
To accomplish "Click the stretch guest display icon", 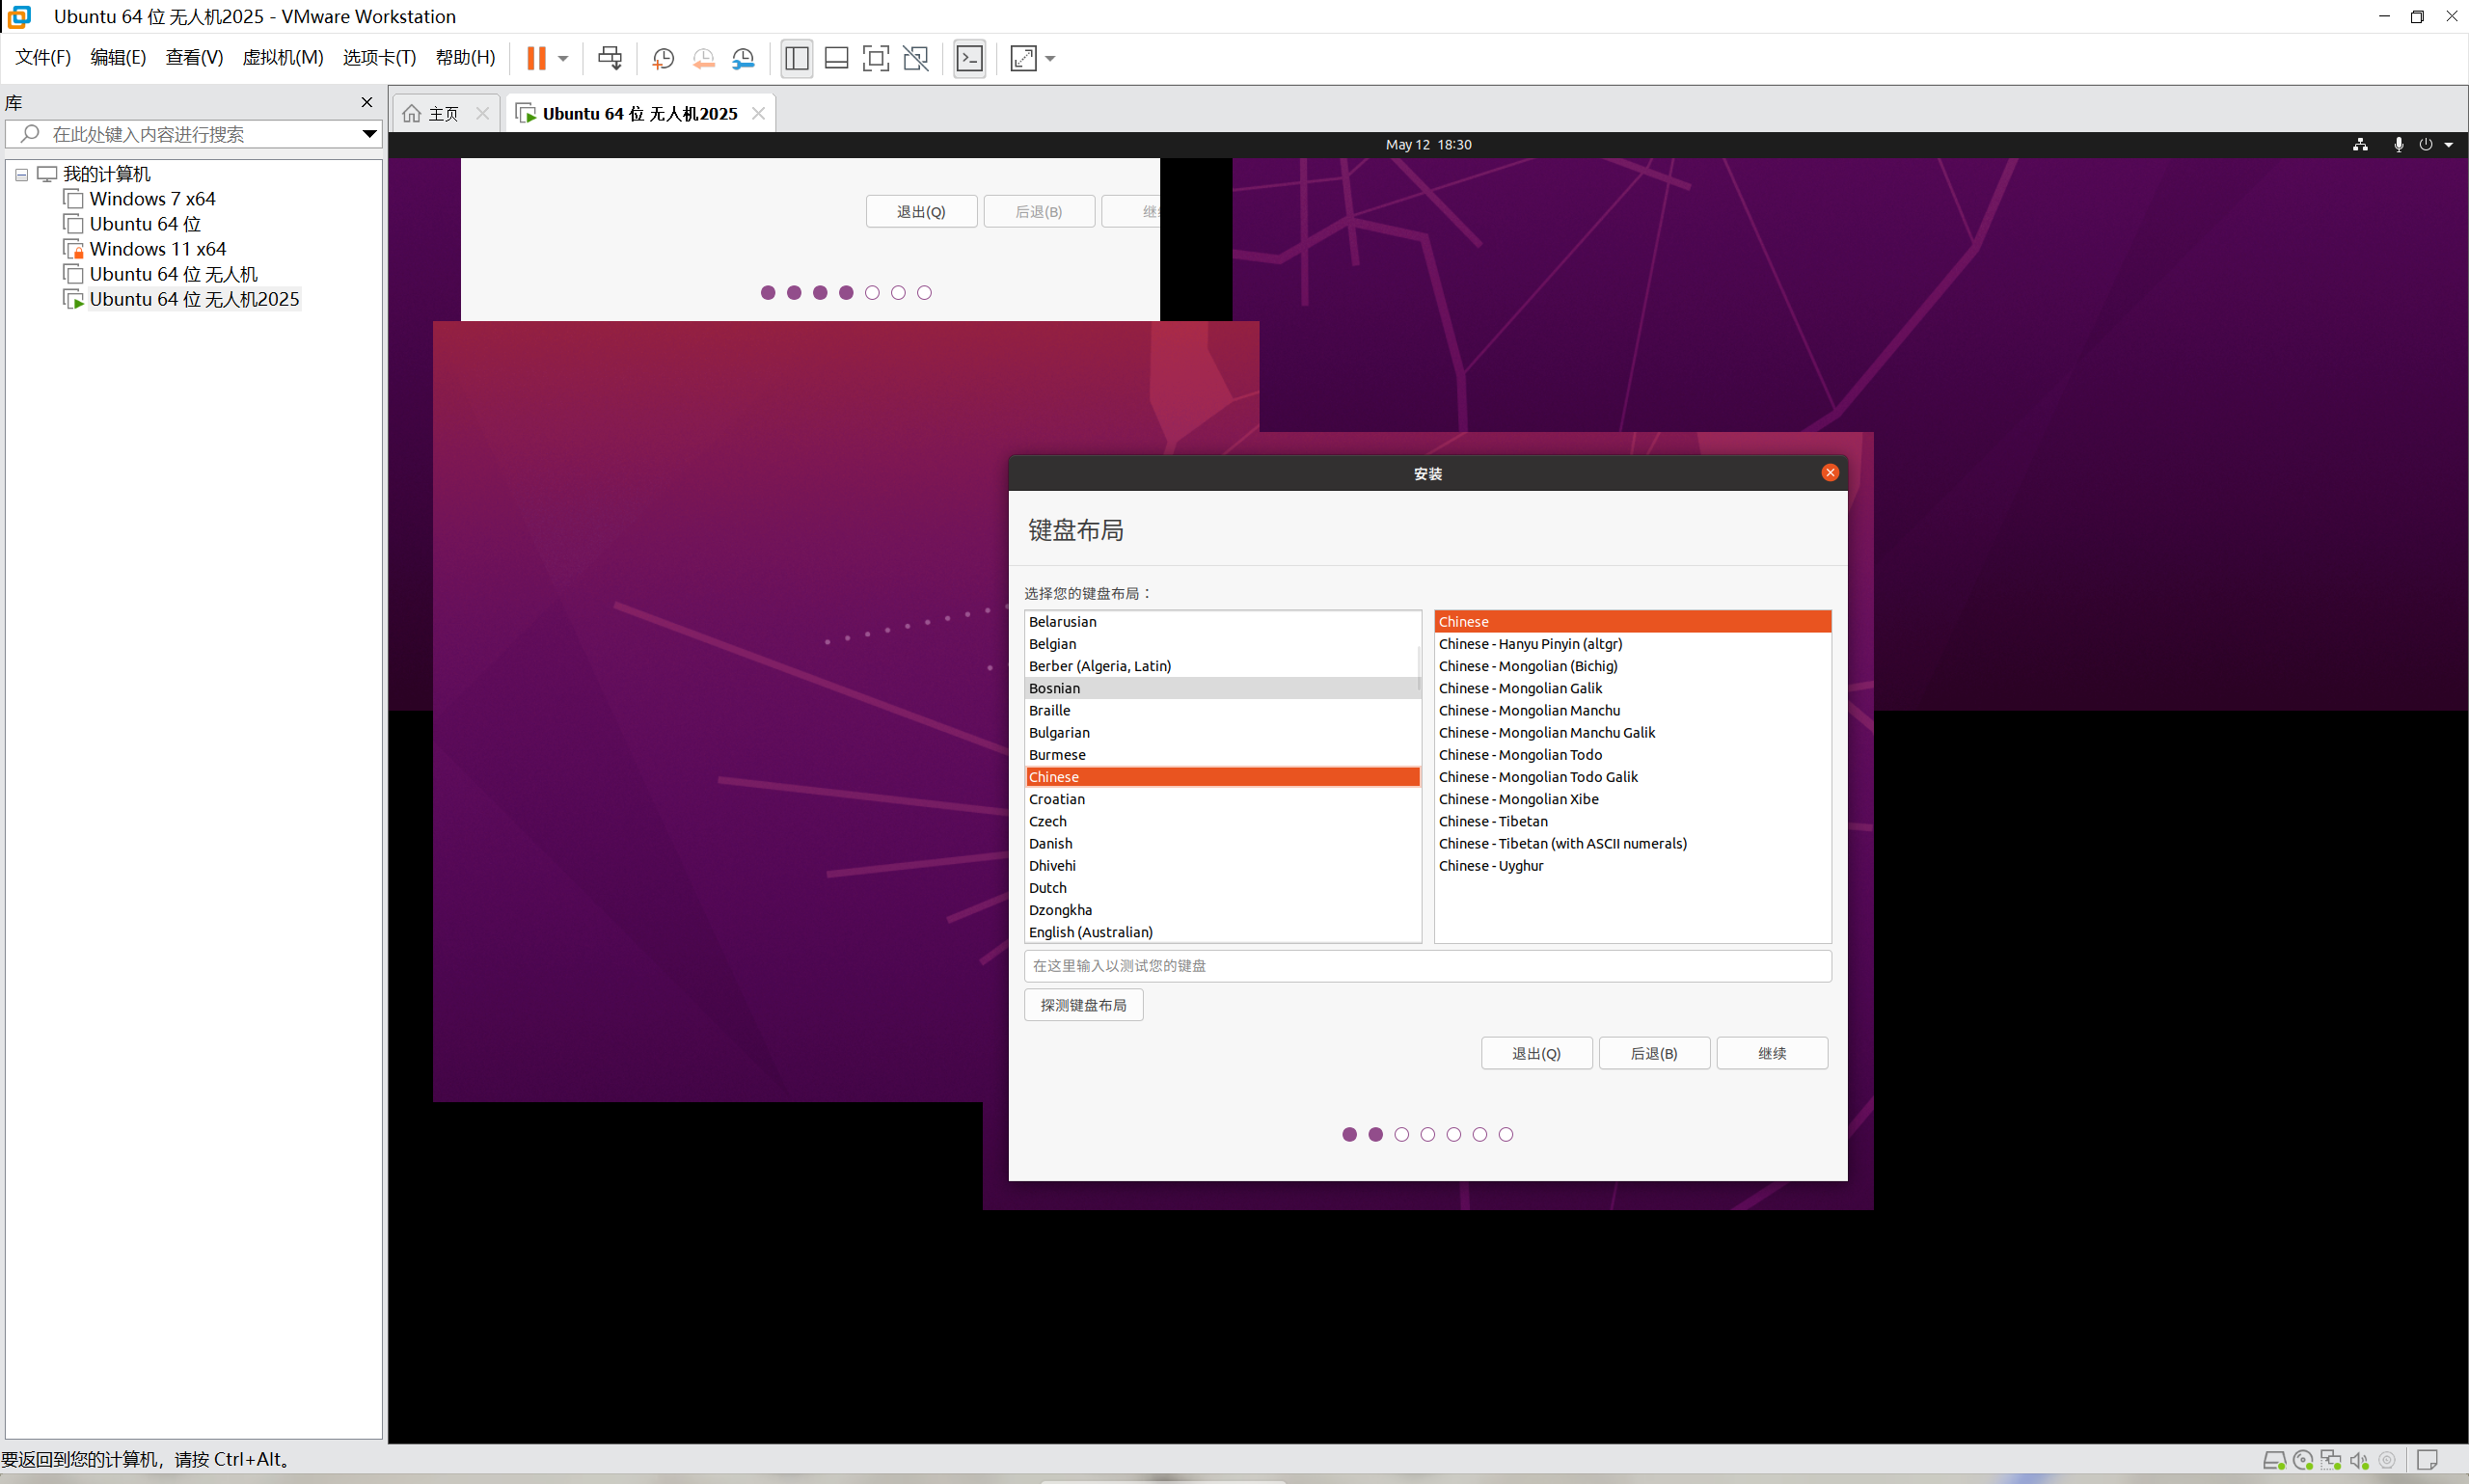I will click(1023, 58).
